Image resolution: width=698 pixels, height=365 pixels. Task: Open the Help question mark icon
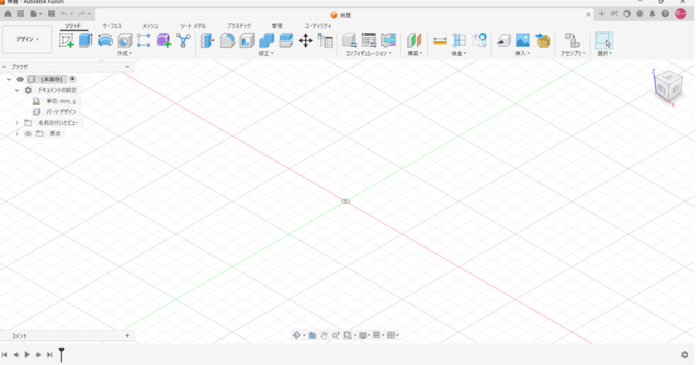[665, 14]
